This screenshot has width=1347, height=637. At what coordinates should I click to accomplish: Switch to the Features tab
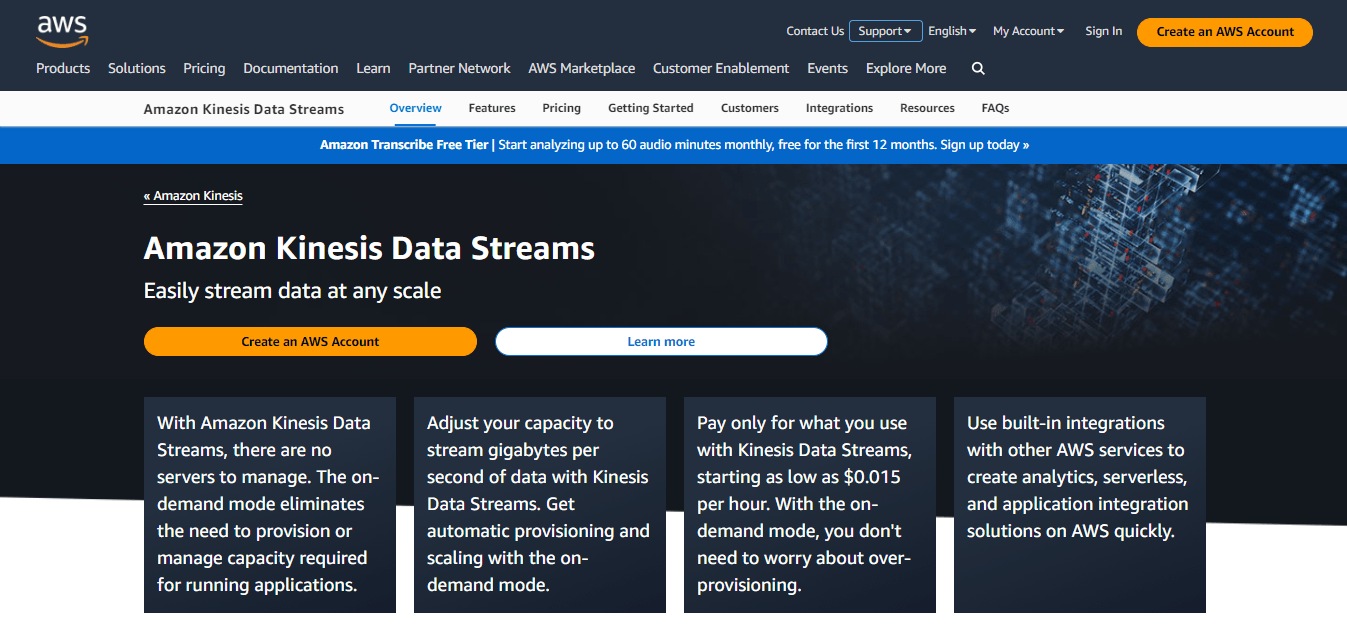click(491, 108)
